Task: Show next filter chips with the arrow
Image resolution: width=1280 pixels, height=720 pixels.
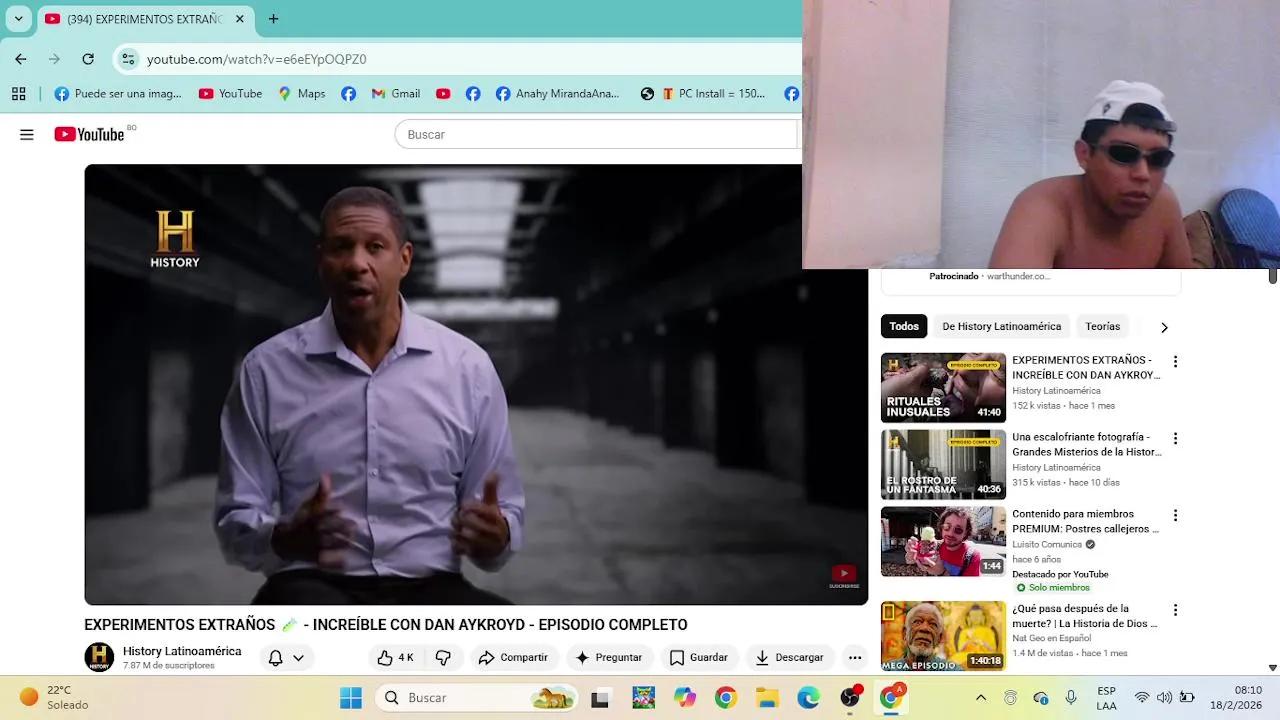Action: [x=1164, y=327]
